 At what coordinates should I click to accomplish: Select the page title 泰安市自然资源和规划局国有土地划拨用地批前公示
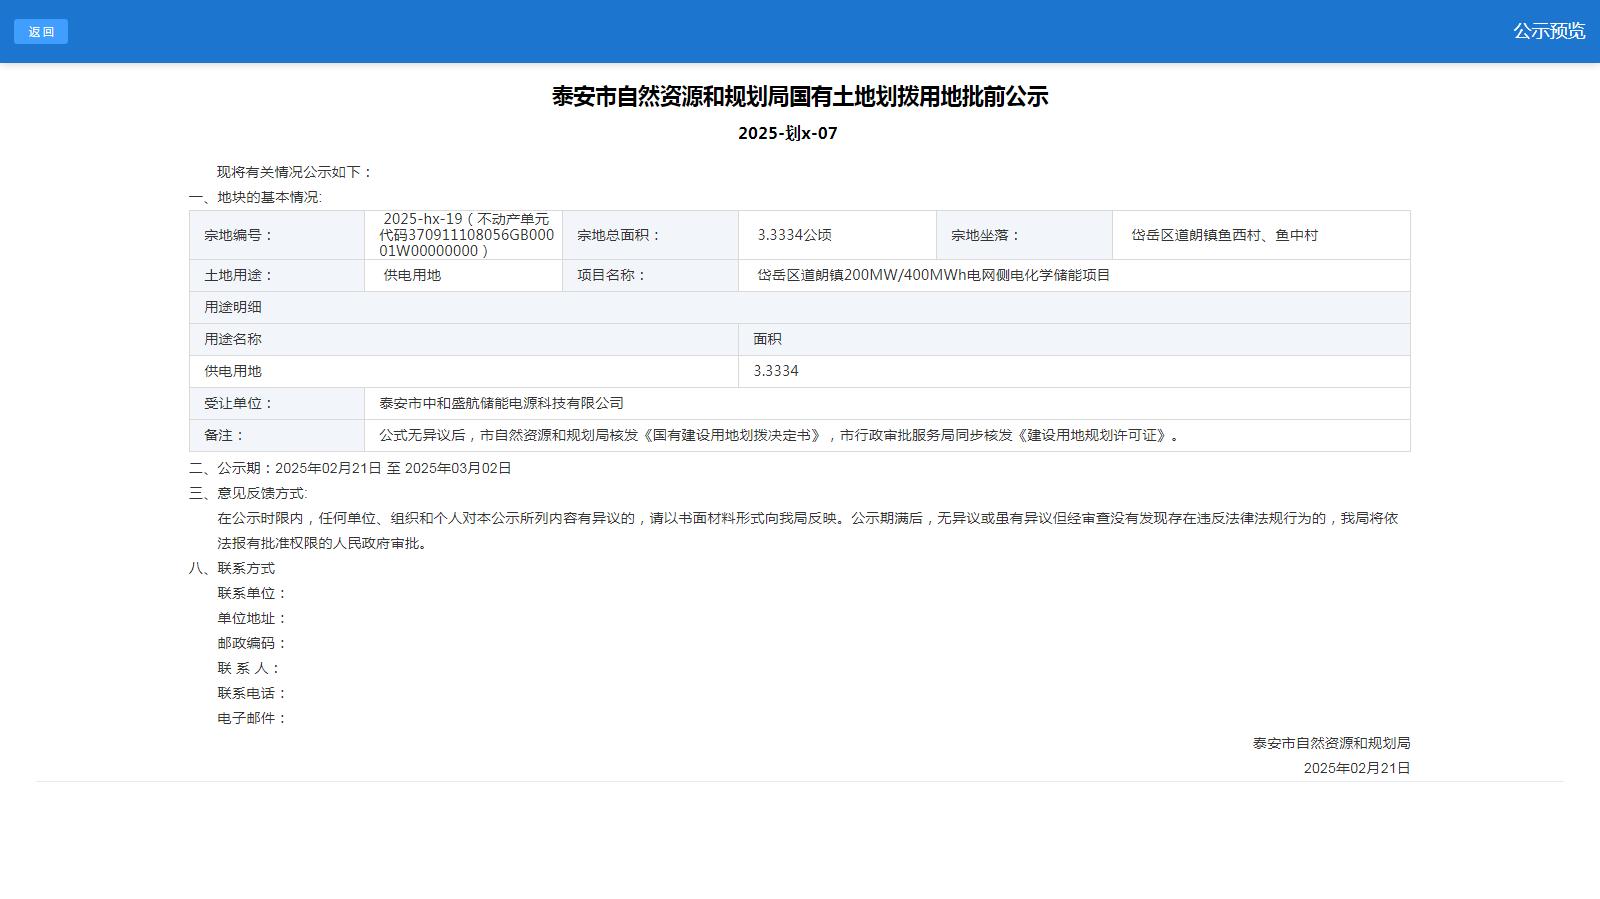[800, 96]
